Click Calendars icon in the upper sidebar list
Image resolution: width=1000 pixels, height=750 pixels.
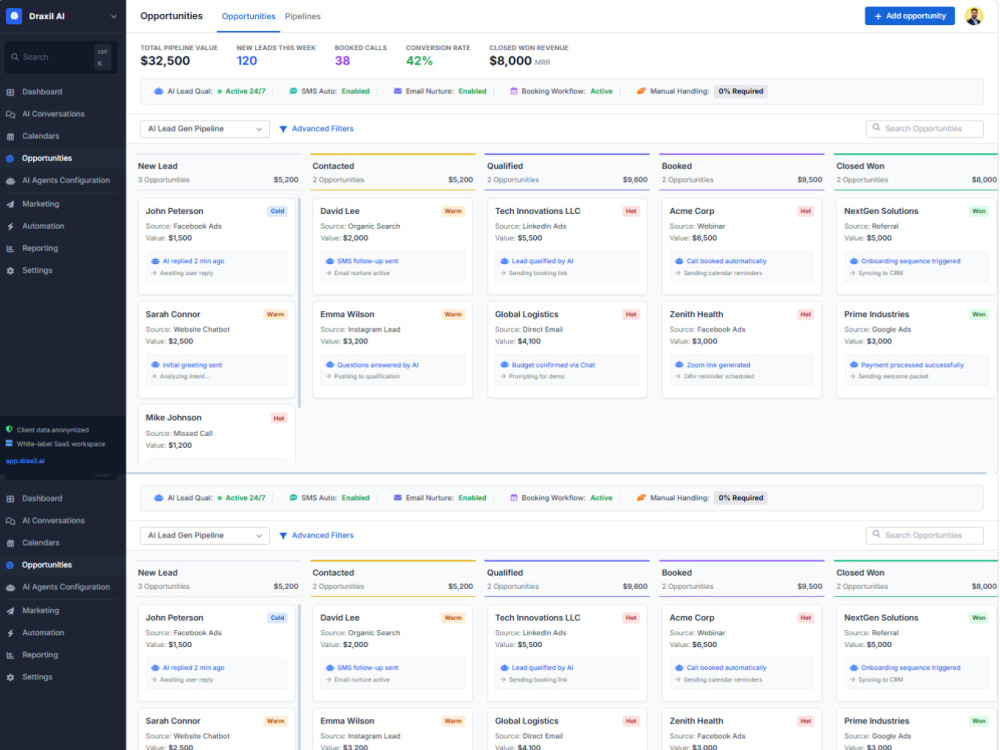click(x=10, y=136)
